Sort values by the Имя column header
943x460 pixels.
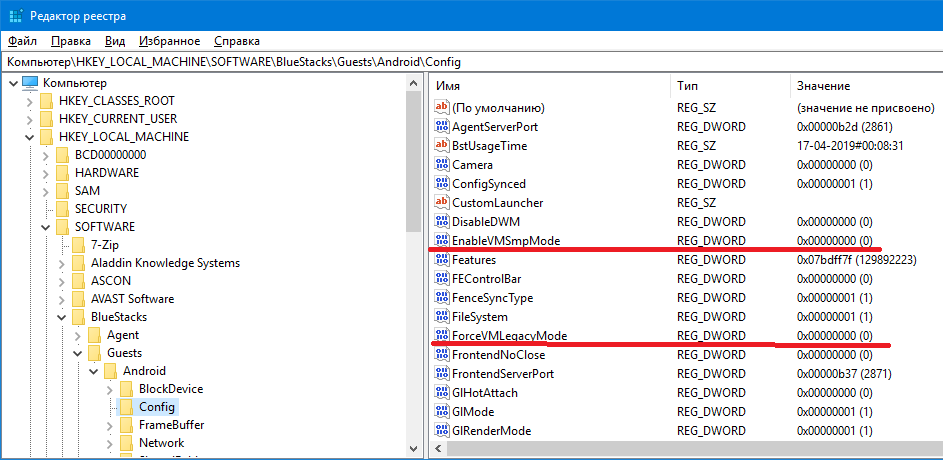tap(550, 86)
